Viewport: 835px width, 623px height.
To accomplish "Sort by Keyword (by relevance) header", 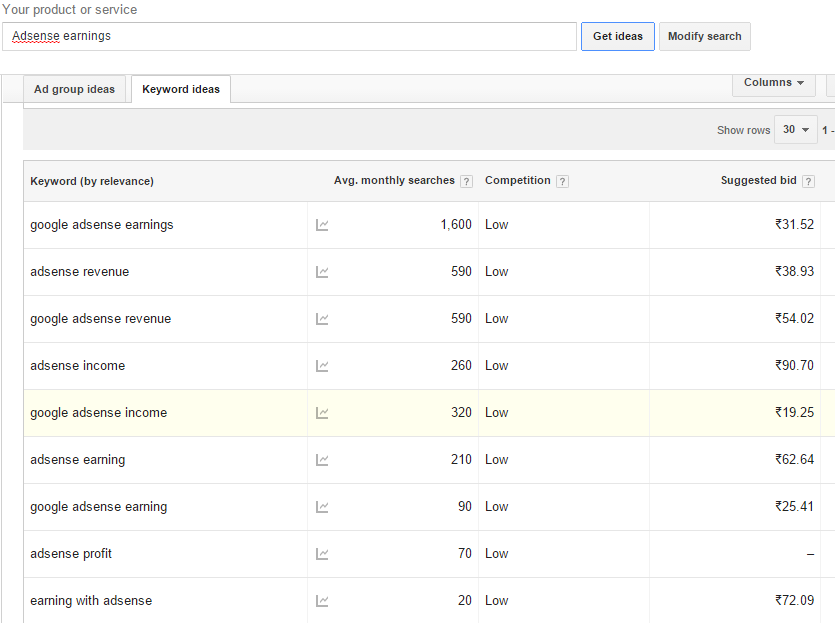I will [x=92, y=181].
